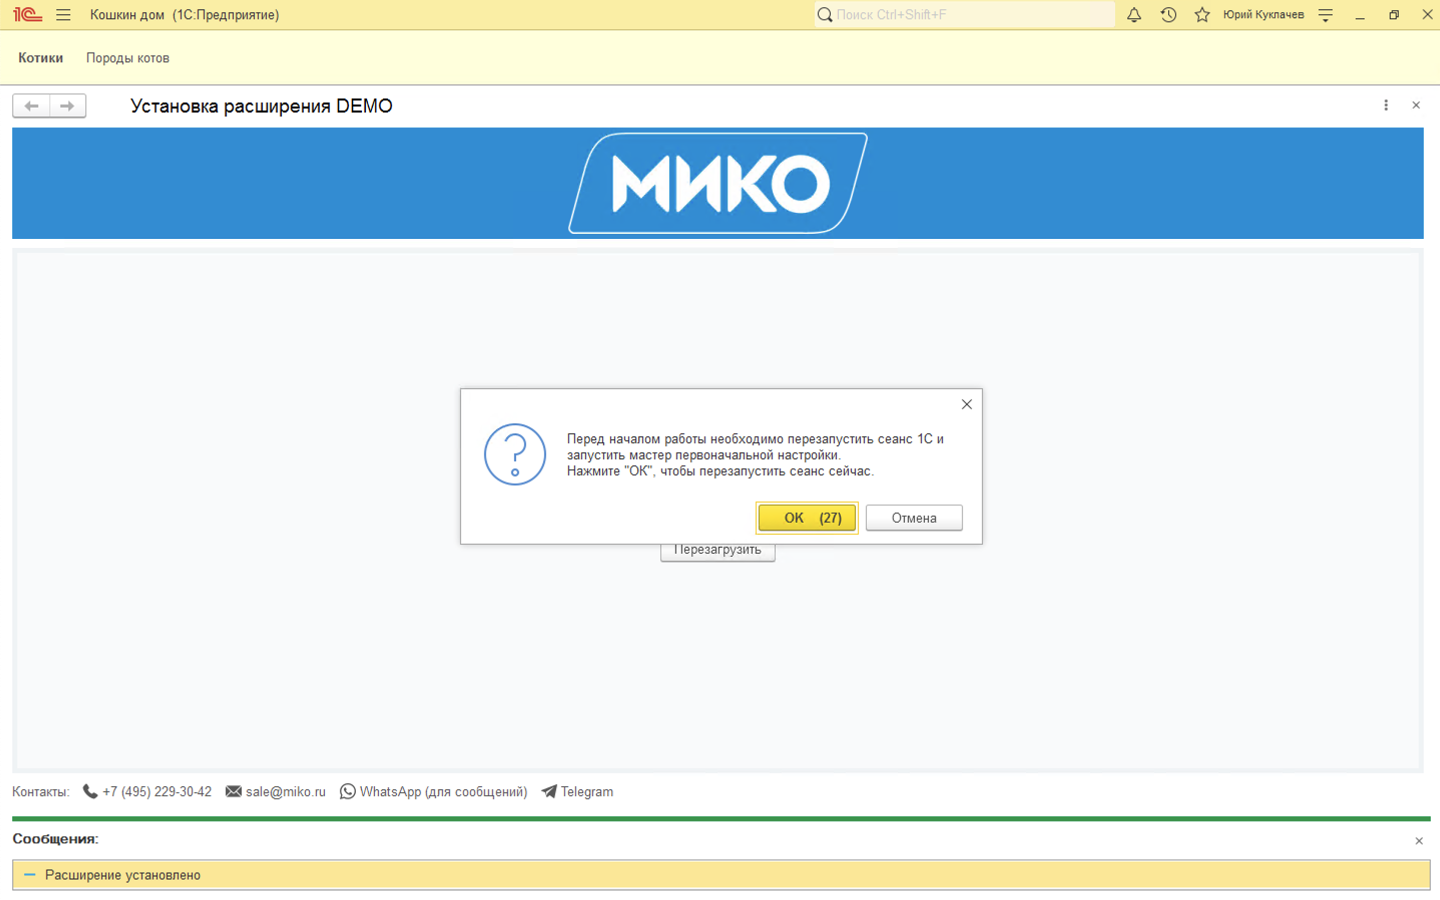
Task: Restore the application window size
Action: (x=1394, y=15)
